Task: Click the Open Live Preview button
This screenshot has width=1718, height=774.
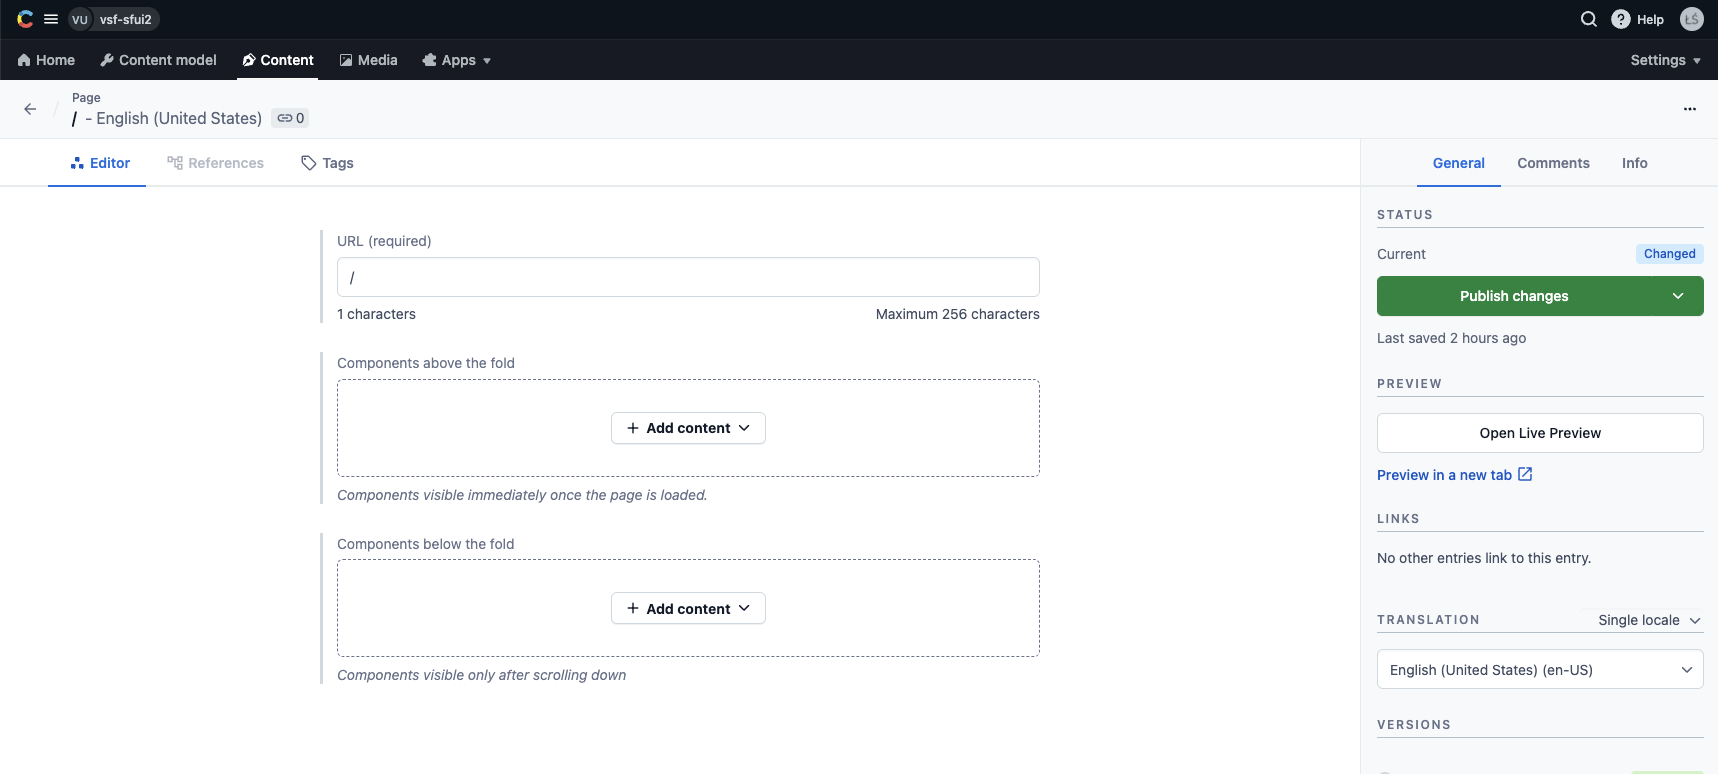Action: click(x=1539, y=433)
